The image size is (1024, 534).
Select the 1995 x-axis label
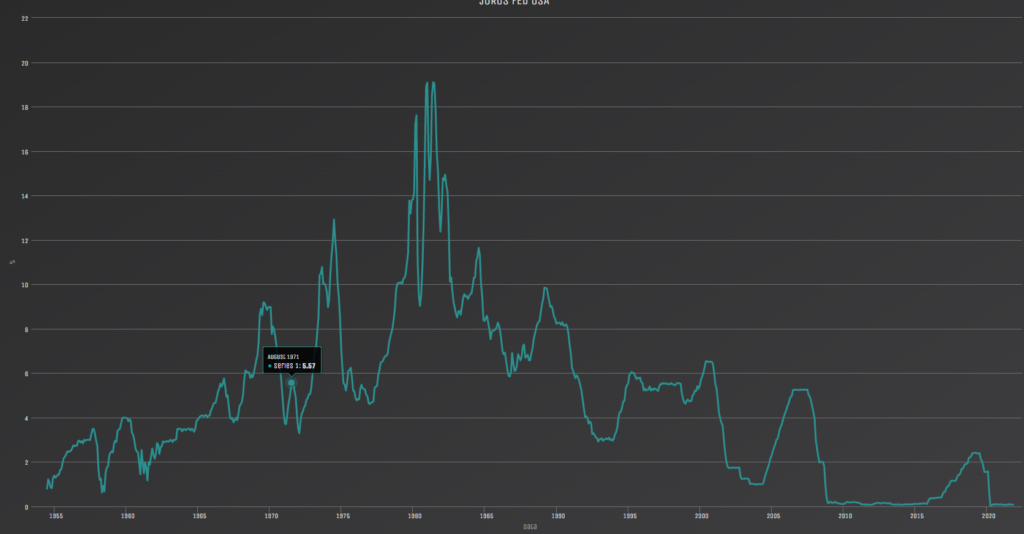pos(630,516)
